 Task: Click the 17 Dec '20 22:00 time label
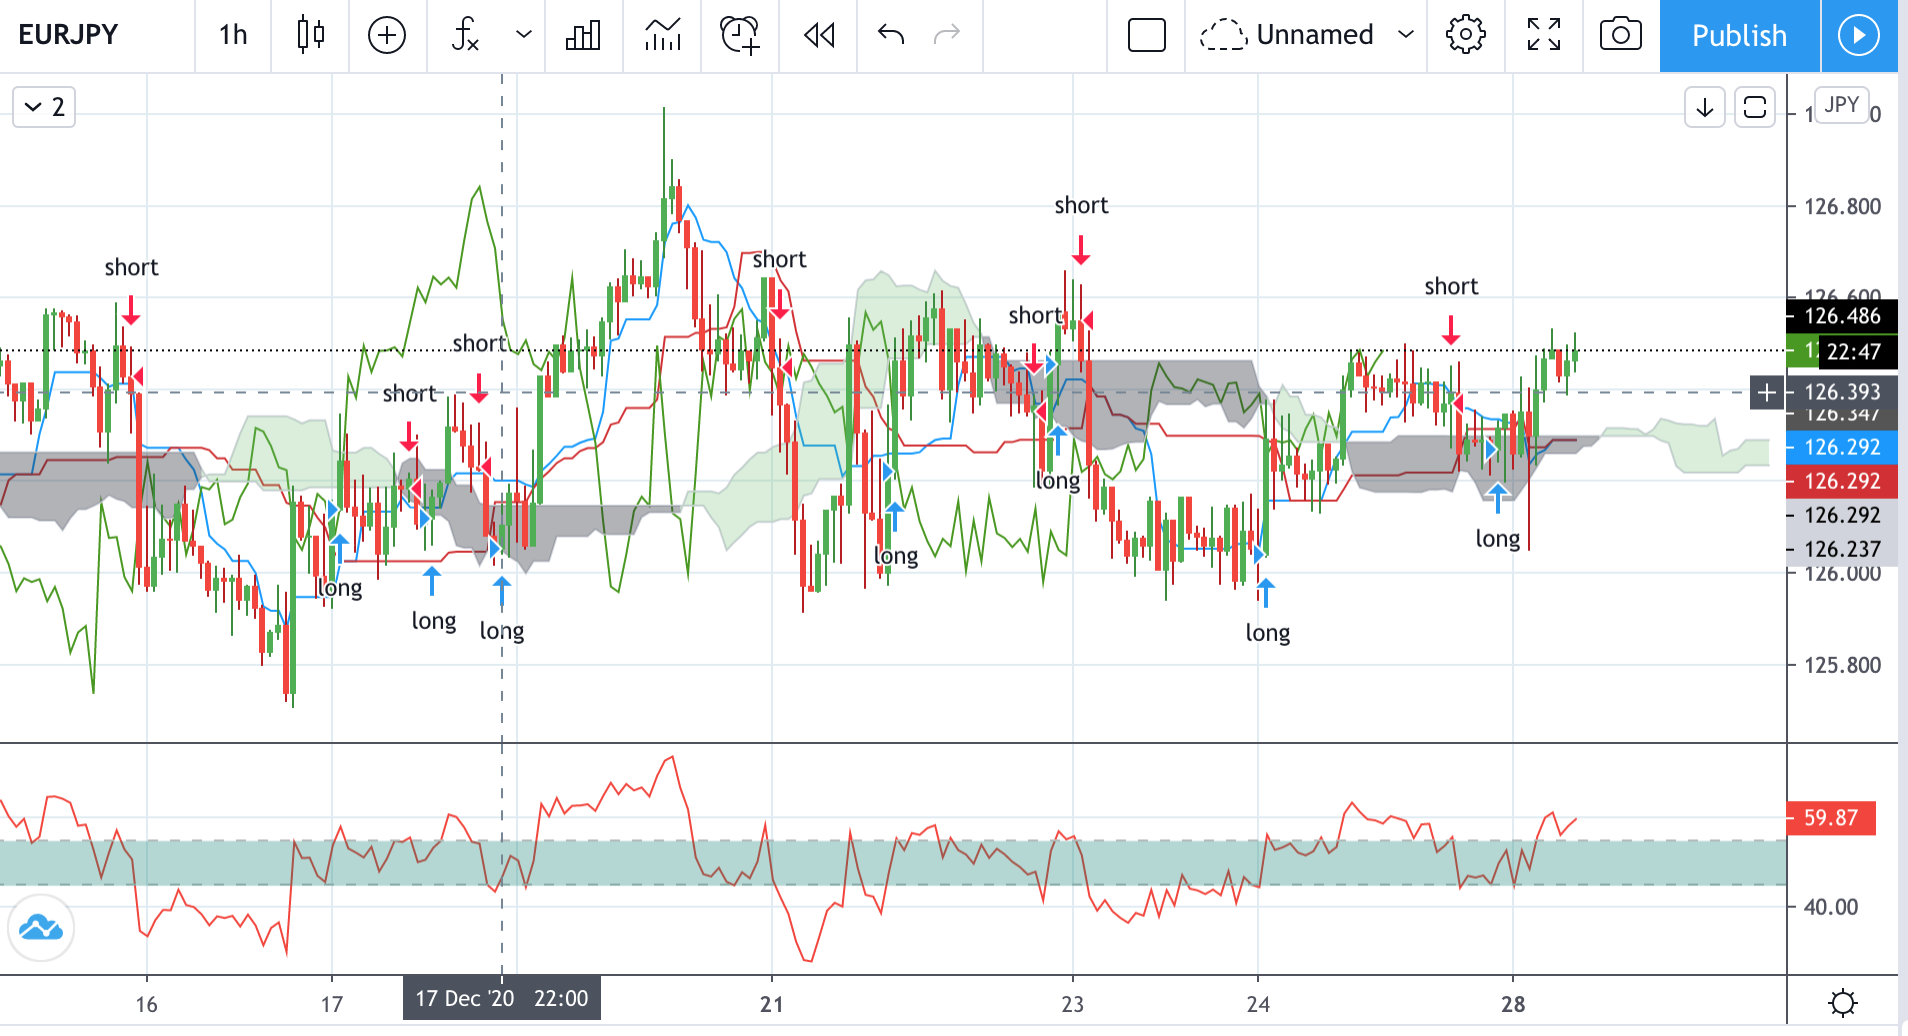coord(502,999)
